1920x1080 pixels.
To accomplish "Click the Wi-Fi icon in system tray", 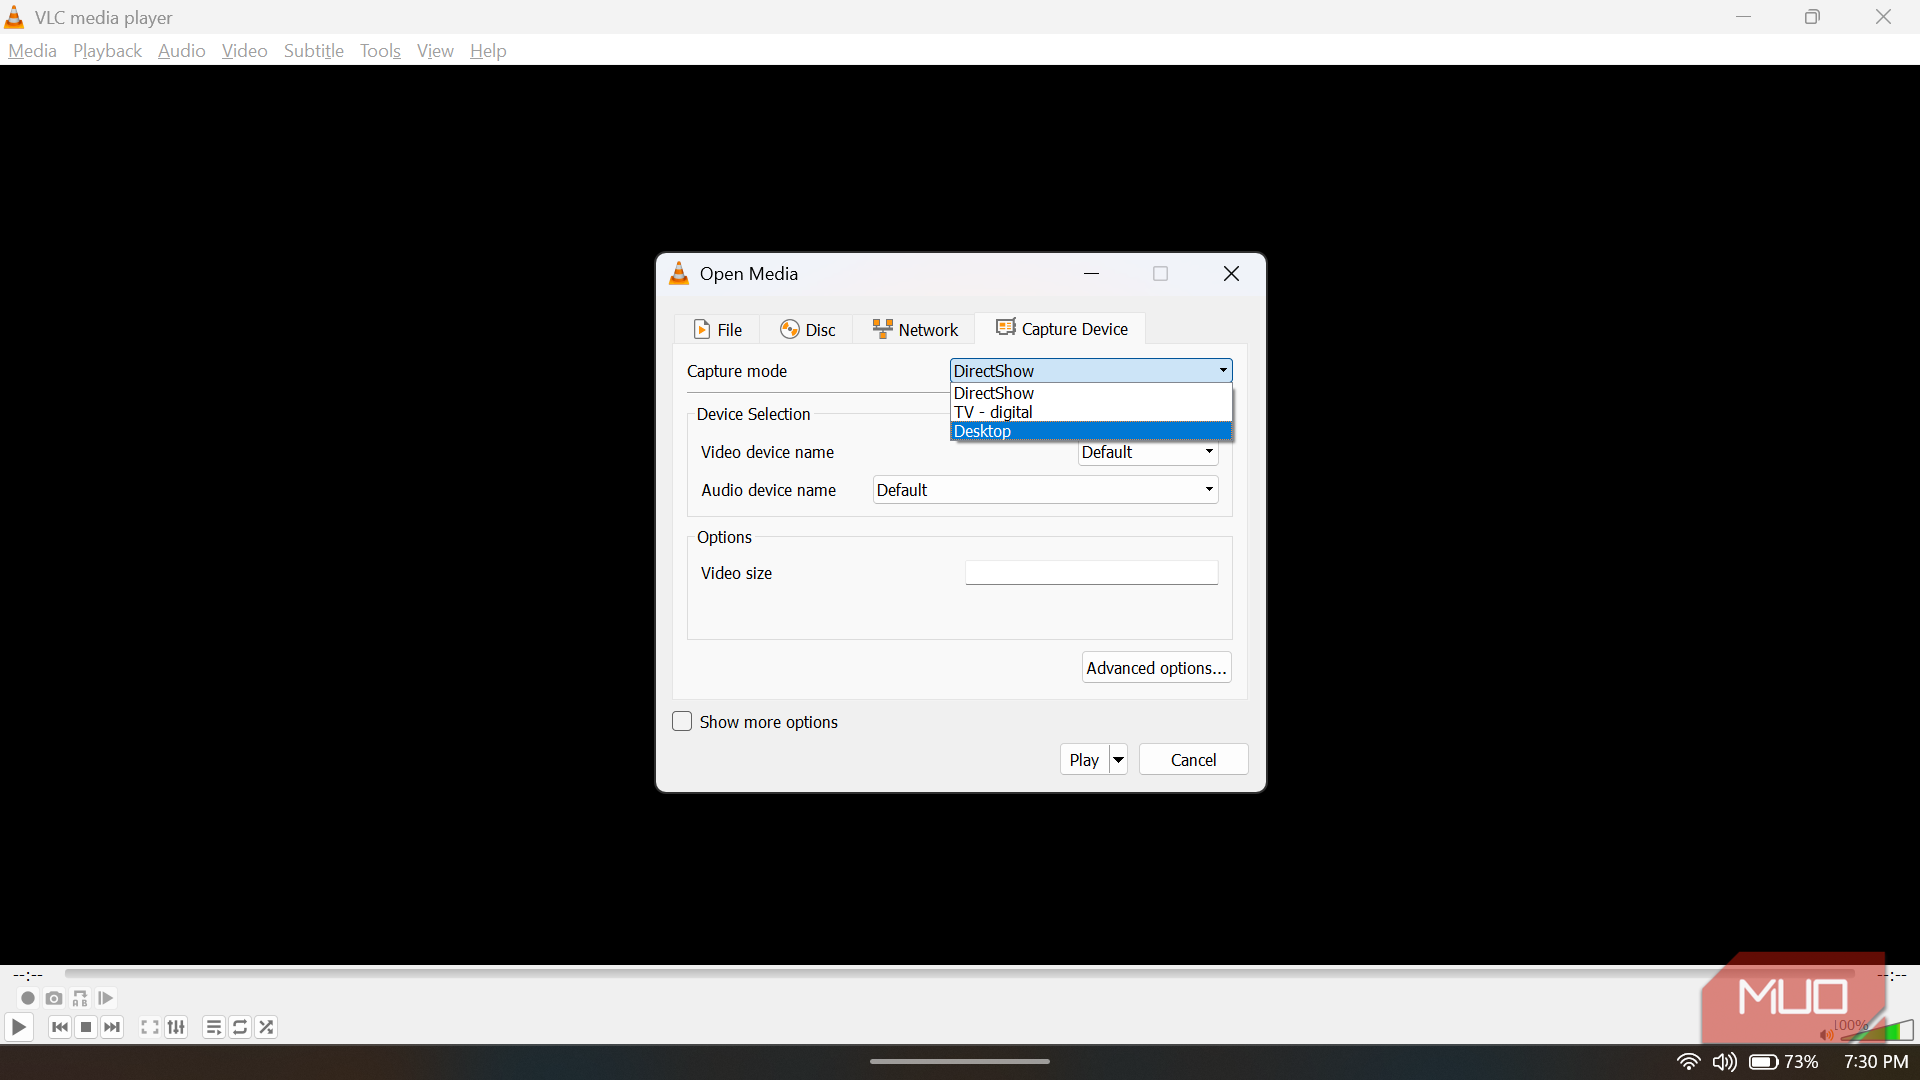I will pyautogui.click(x=1688, y=1062).
